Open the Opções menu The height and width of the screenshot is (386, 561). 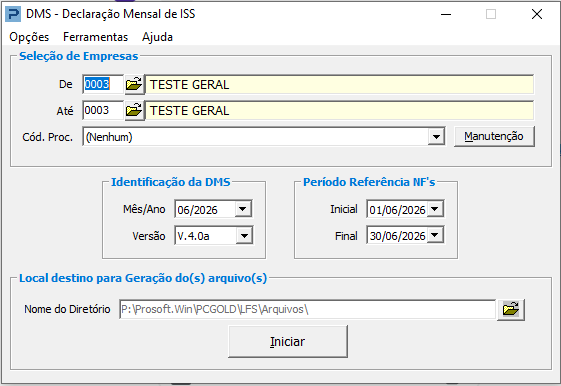coord(29,37)
